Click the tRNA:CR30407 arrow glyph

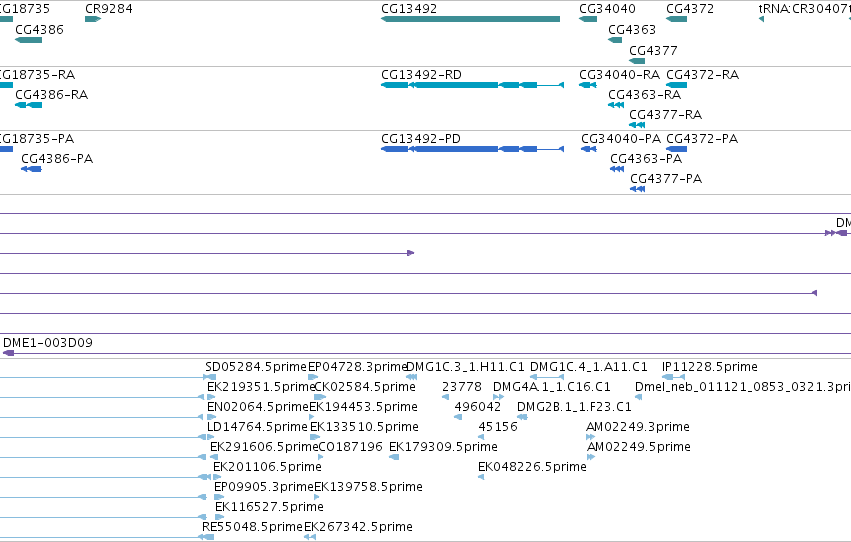761,20
